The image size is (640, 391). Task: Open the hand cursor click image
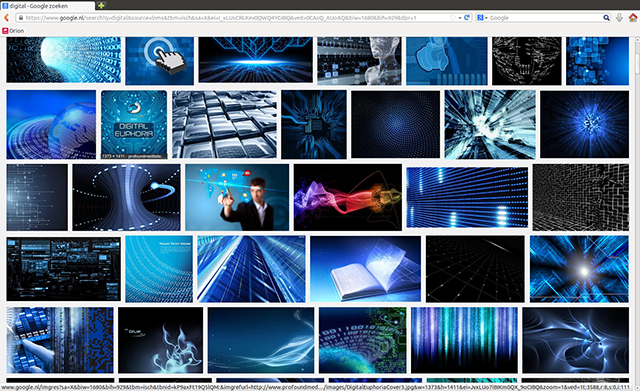[160, 61]
